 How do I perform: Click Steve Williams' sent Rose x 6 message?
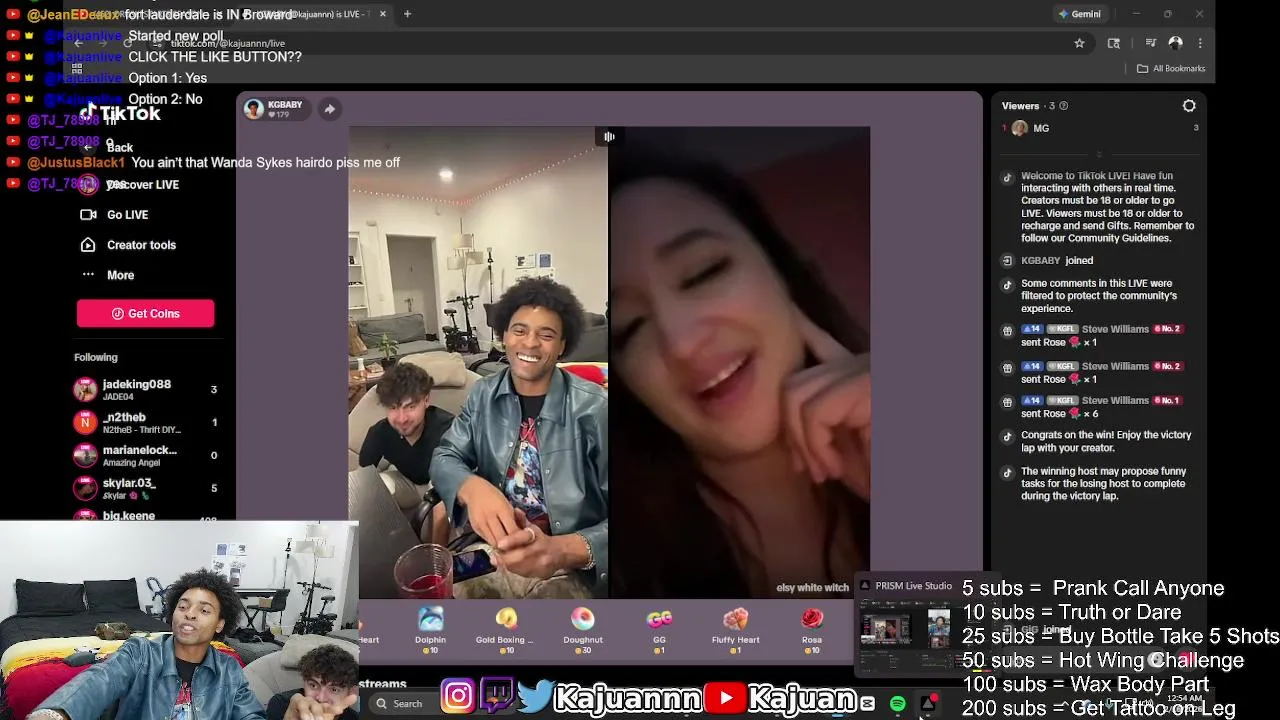click(x=1094, y=406)
